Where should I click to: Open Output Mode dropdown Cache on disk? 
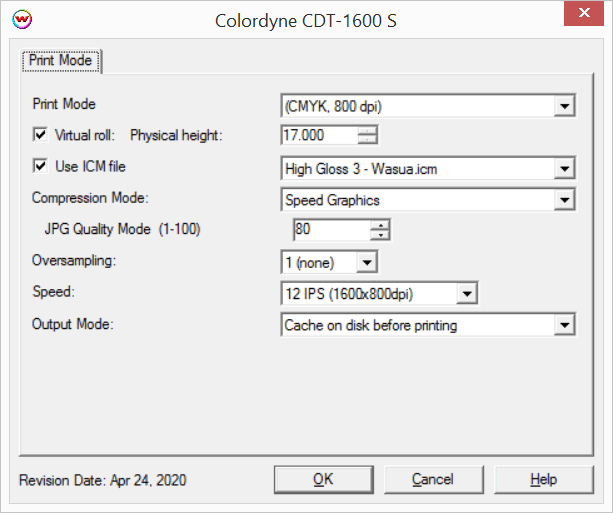point(428,325)
